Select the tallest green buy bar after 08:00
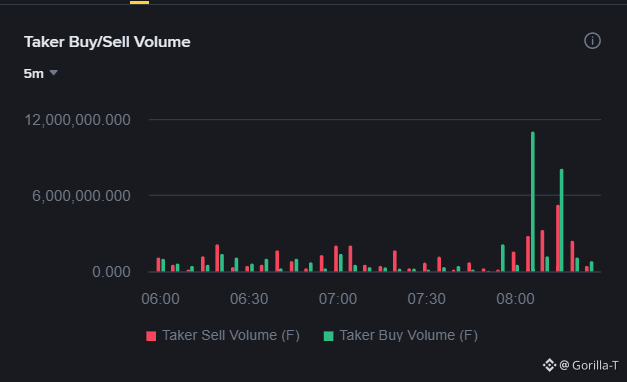Screen dimensions: 627x382 (x=533, y=202)
